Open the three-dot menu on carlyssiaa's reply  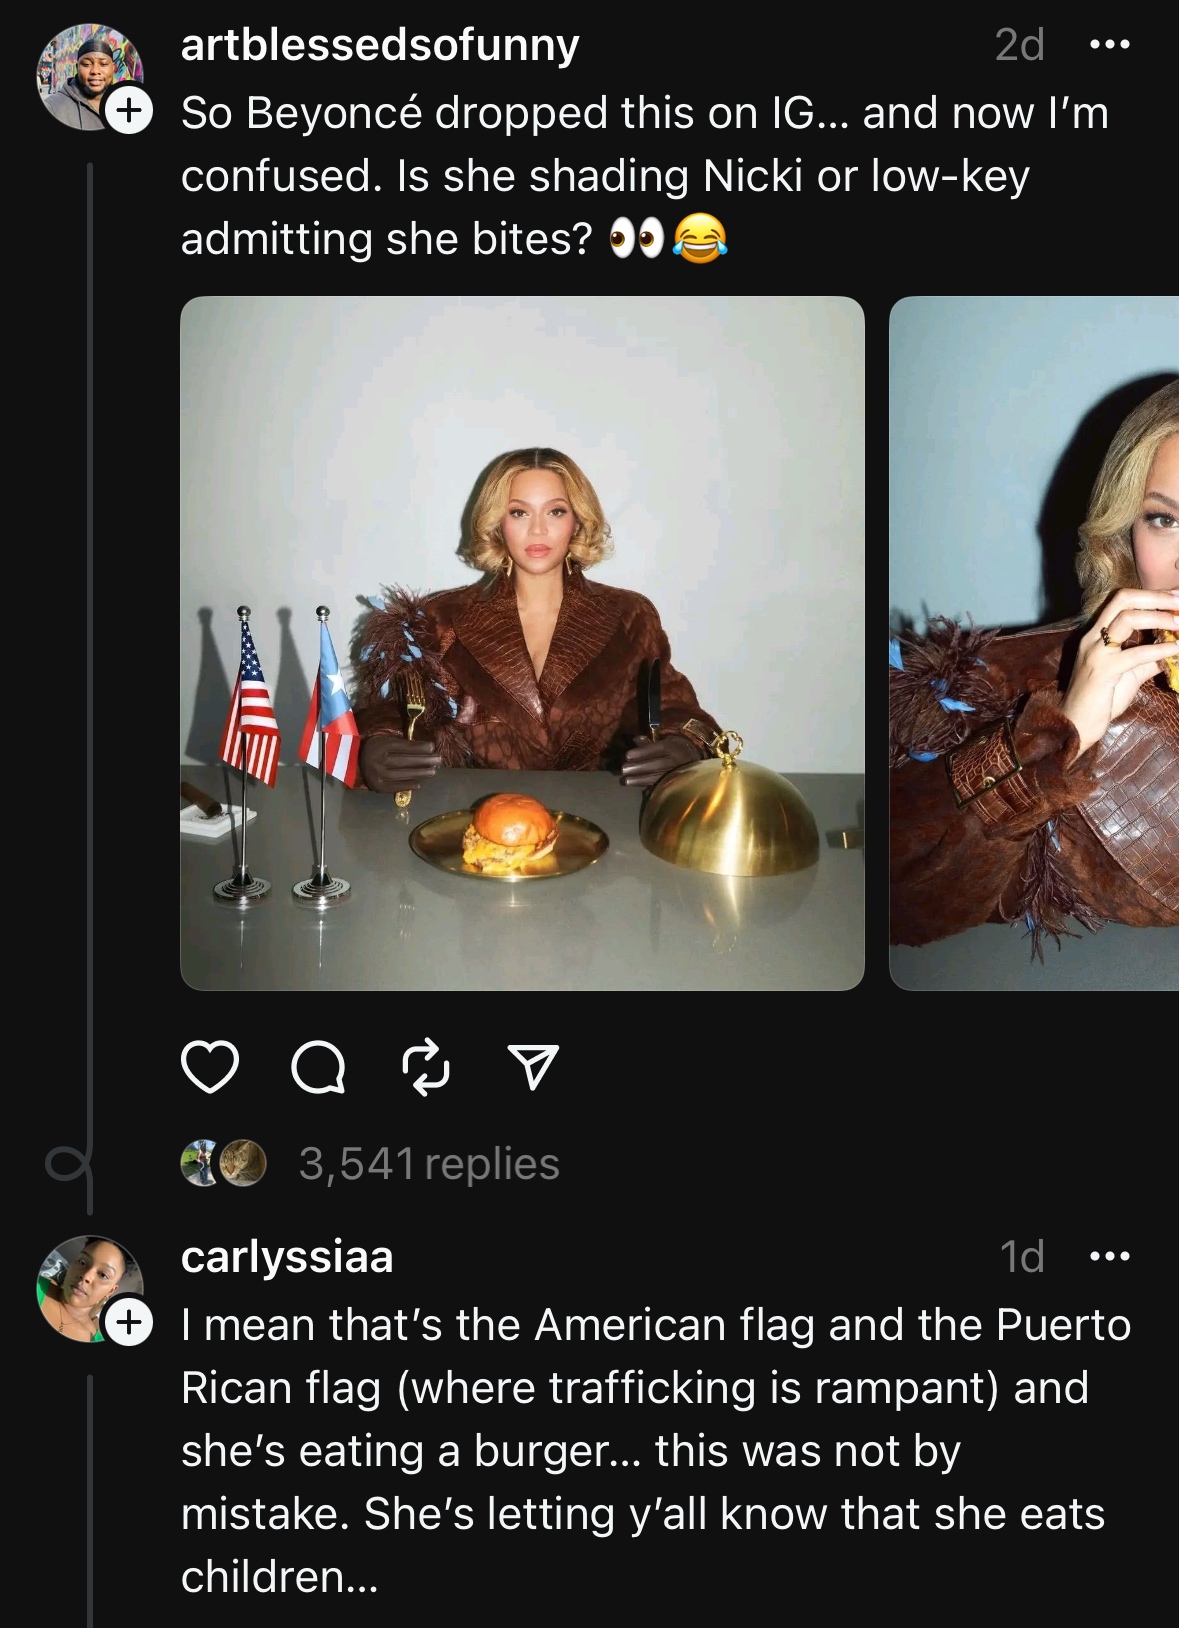coord(1109,1257)
